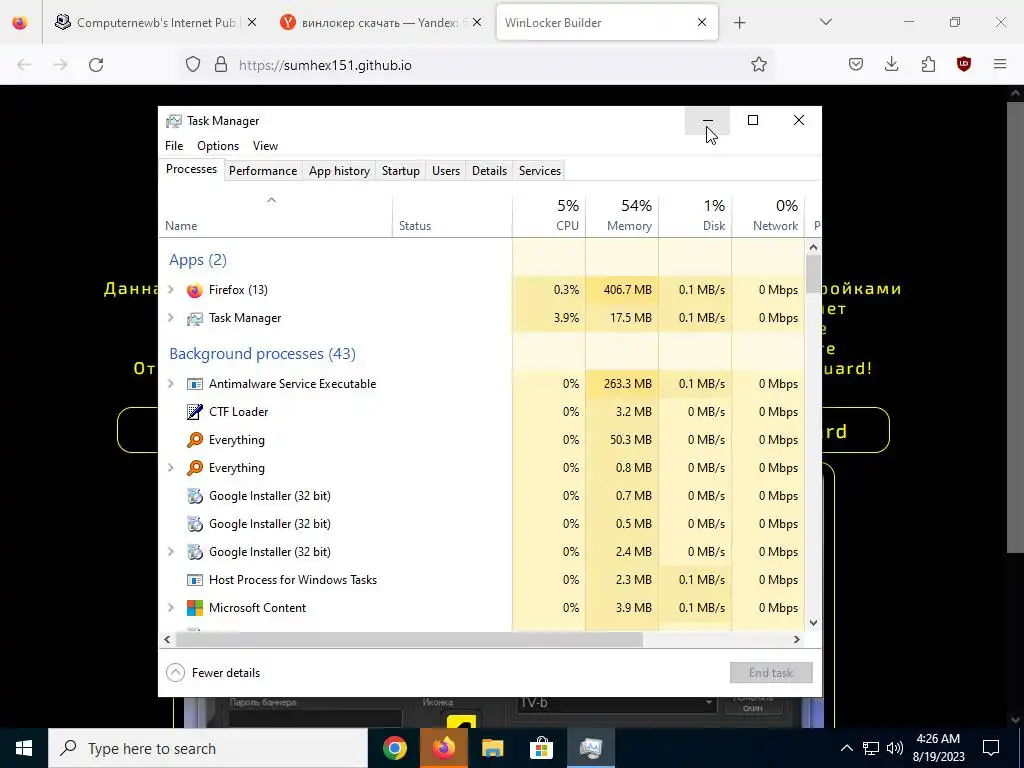Open Firefox downloads panel
The image size is (1024, 768).
click(891, 64)
